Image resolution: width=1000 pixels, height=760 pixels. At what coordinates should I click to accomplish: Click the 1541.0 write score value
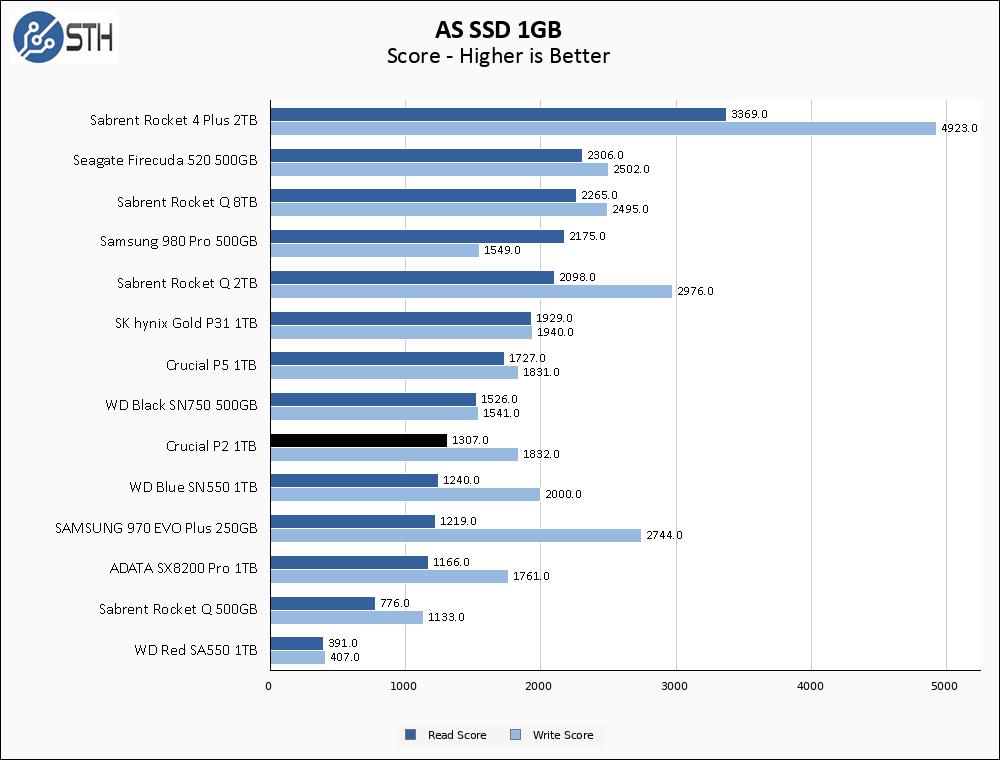click(501, 413)
